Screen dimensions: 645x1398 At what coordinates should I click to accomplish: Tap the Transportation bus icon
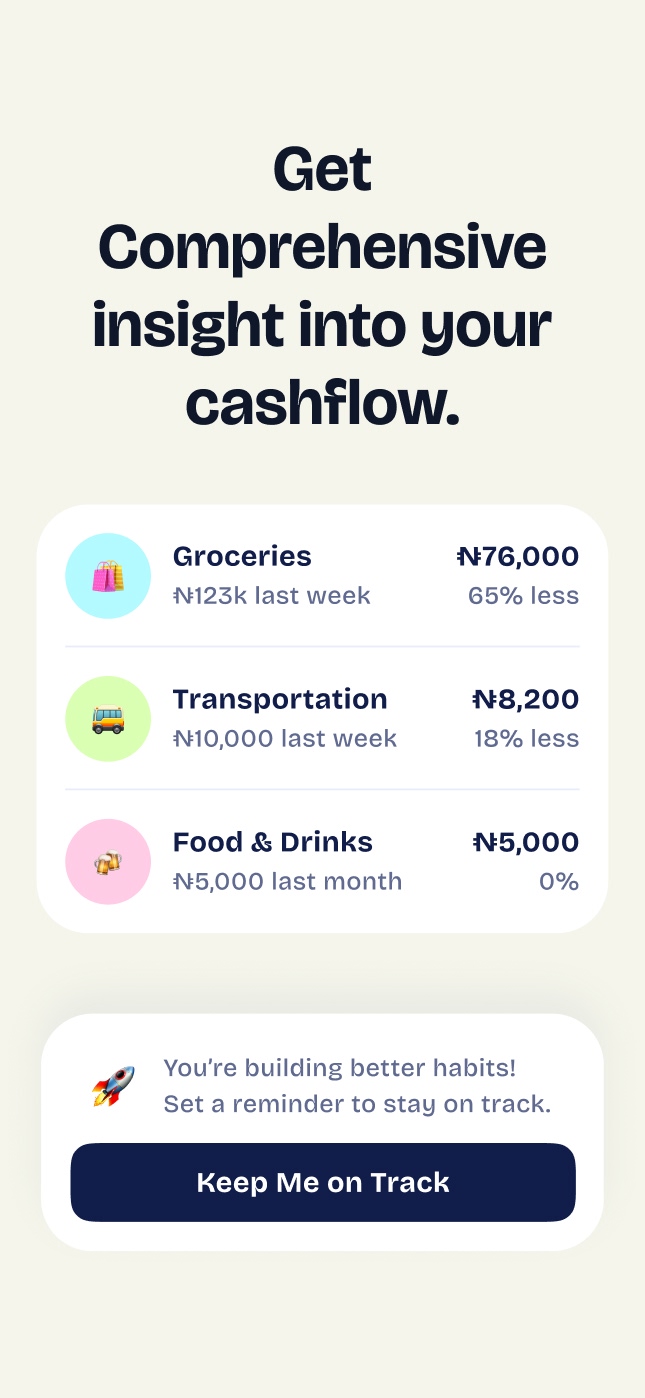(108, 719)
